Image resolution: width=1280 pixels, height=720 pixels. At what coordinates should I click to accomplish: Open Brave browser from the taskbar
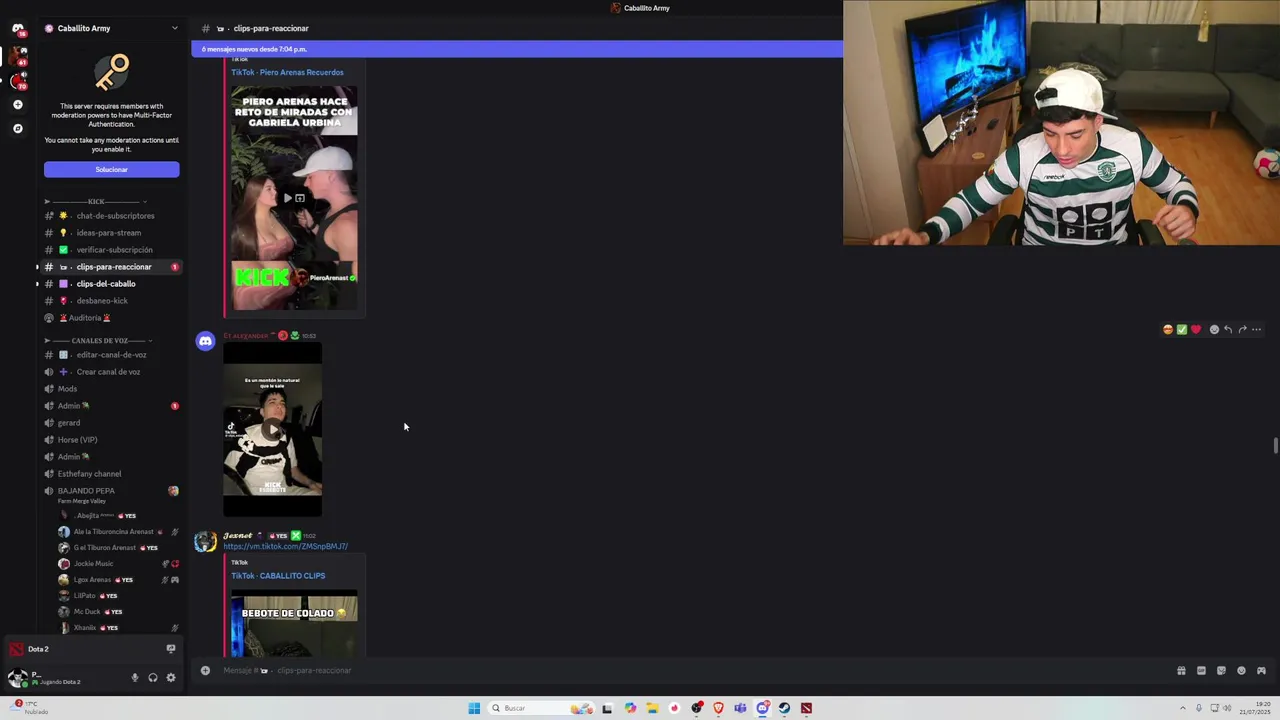click(718, 708)
